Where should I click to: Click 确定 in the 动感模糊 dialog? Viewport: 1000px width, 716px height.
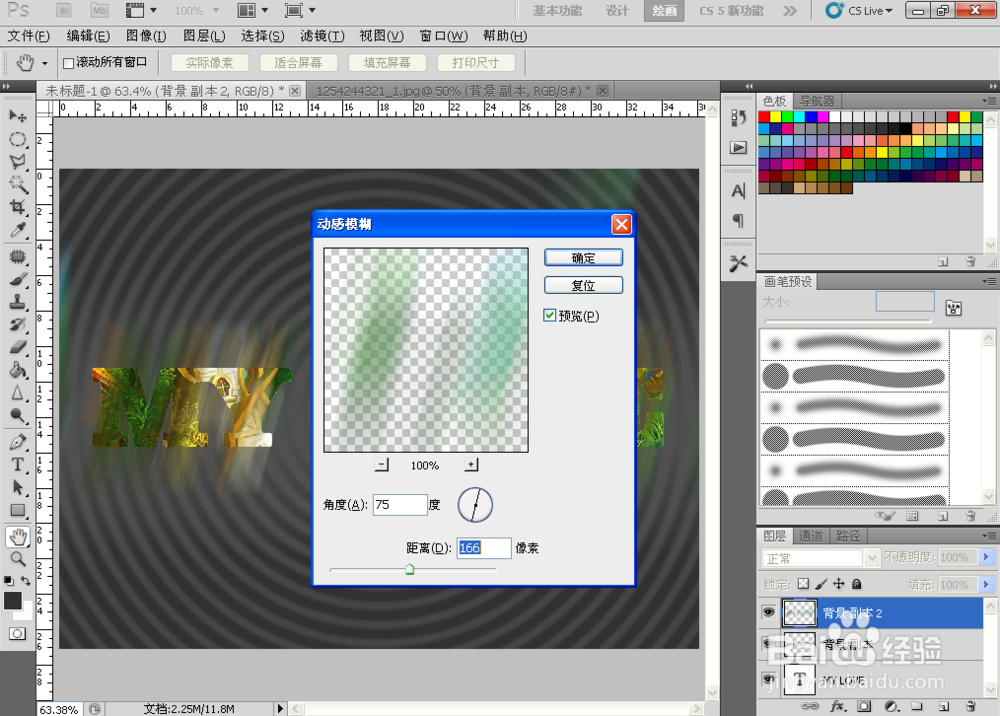coord(583,257)
